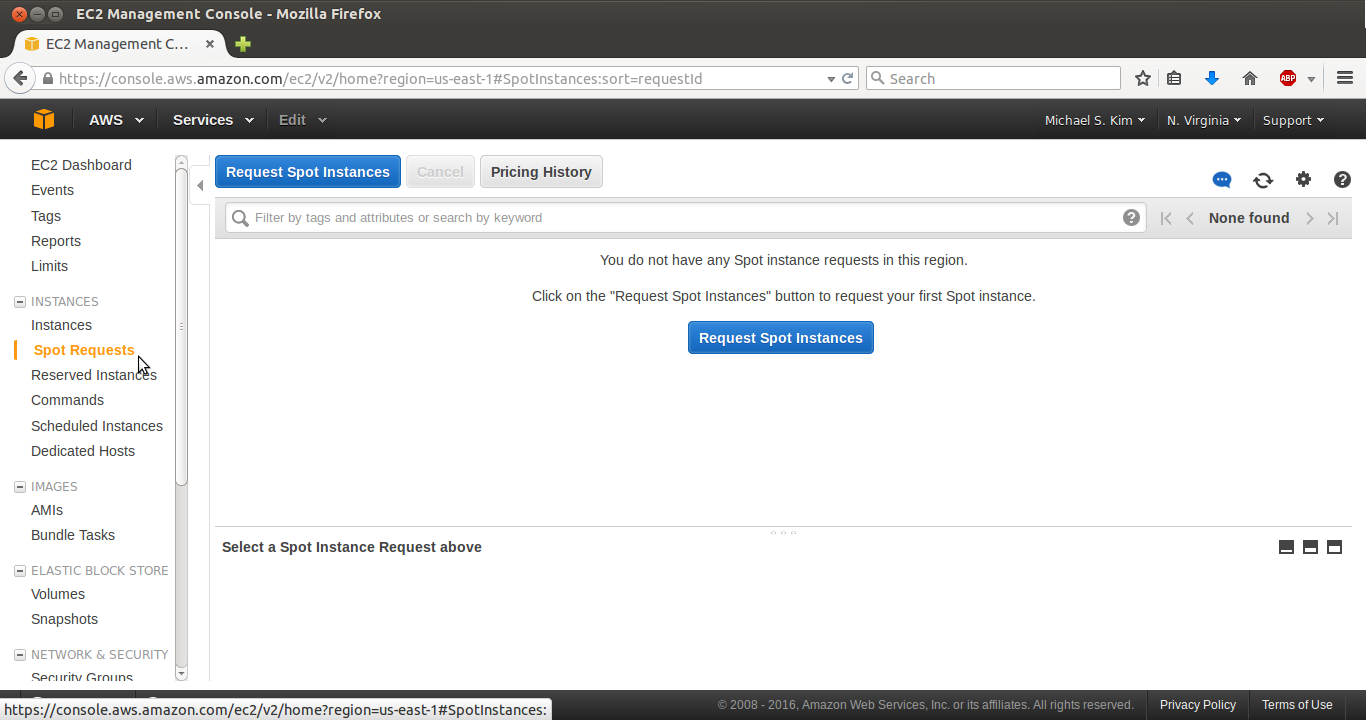The height and width of the screenshot is (720, 1366).
Task: Go to Firefox home page
Action: [x=1250, y=78]
